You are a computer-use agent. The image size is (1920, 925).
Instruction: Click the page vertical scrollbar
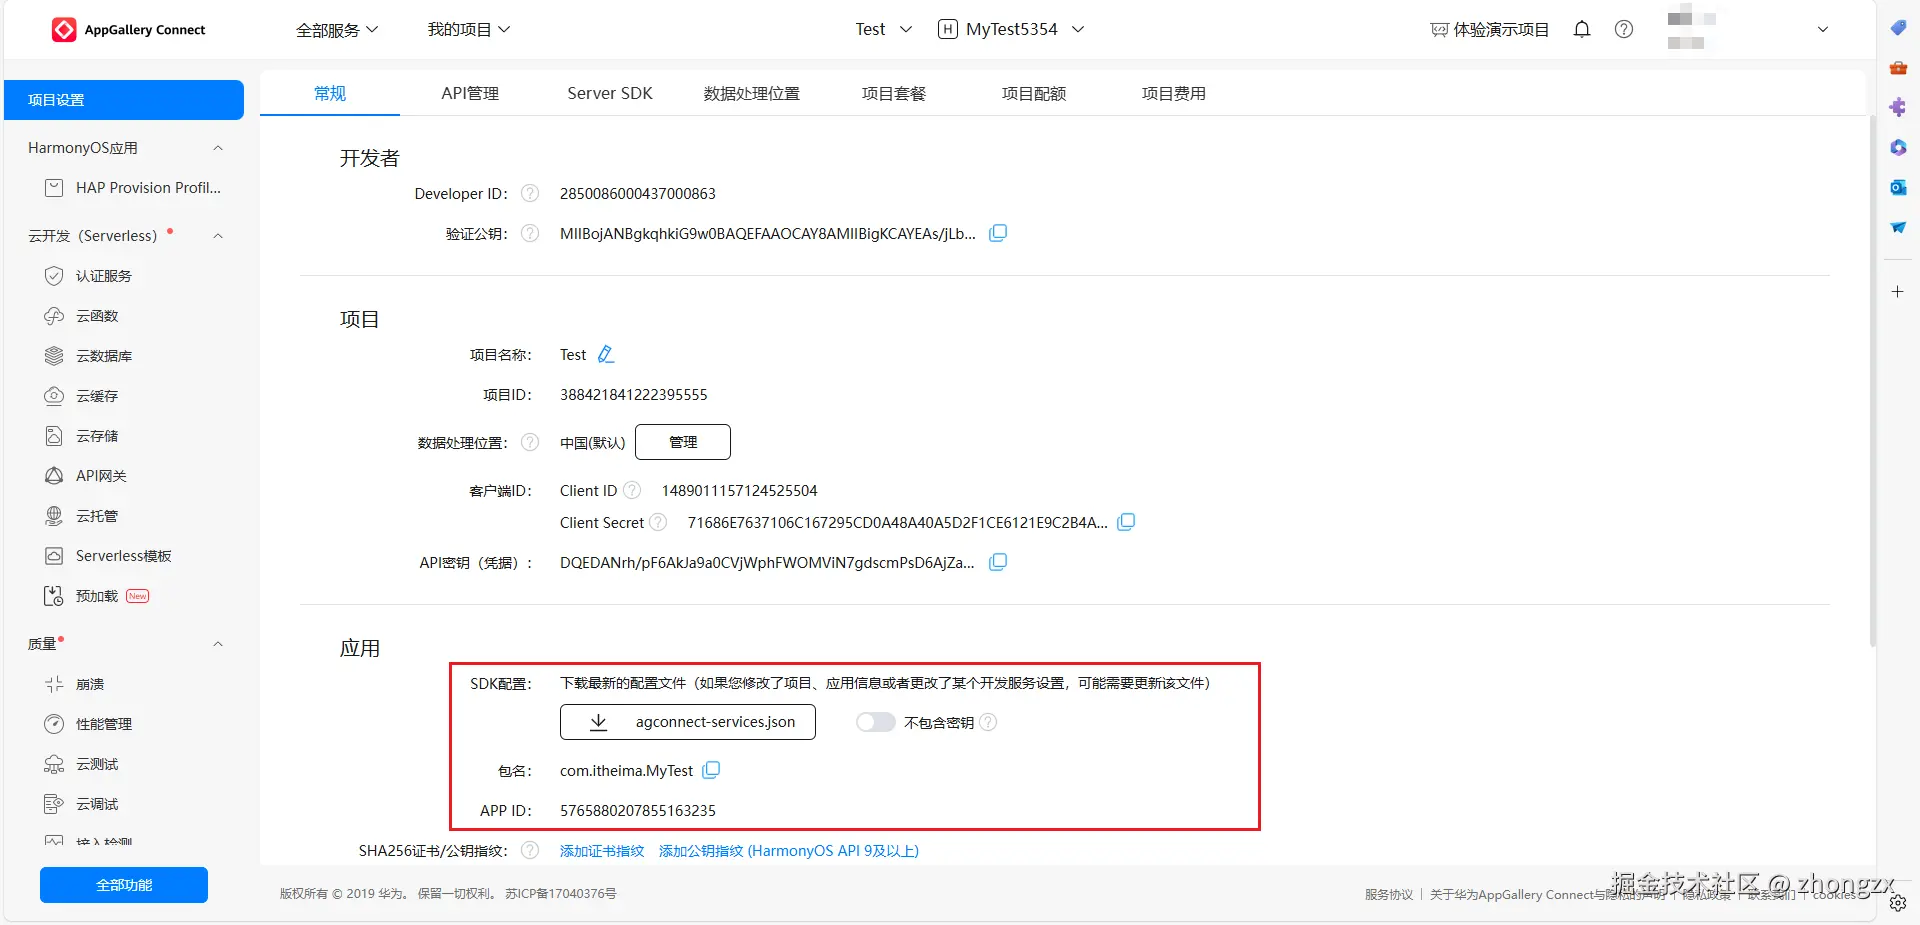tap(1872, 380)
